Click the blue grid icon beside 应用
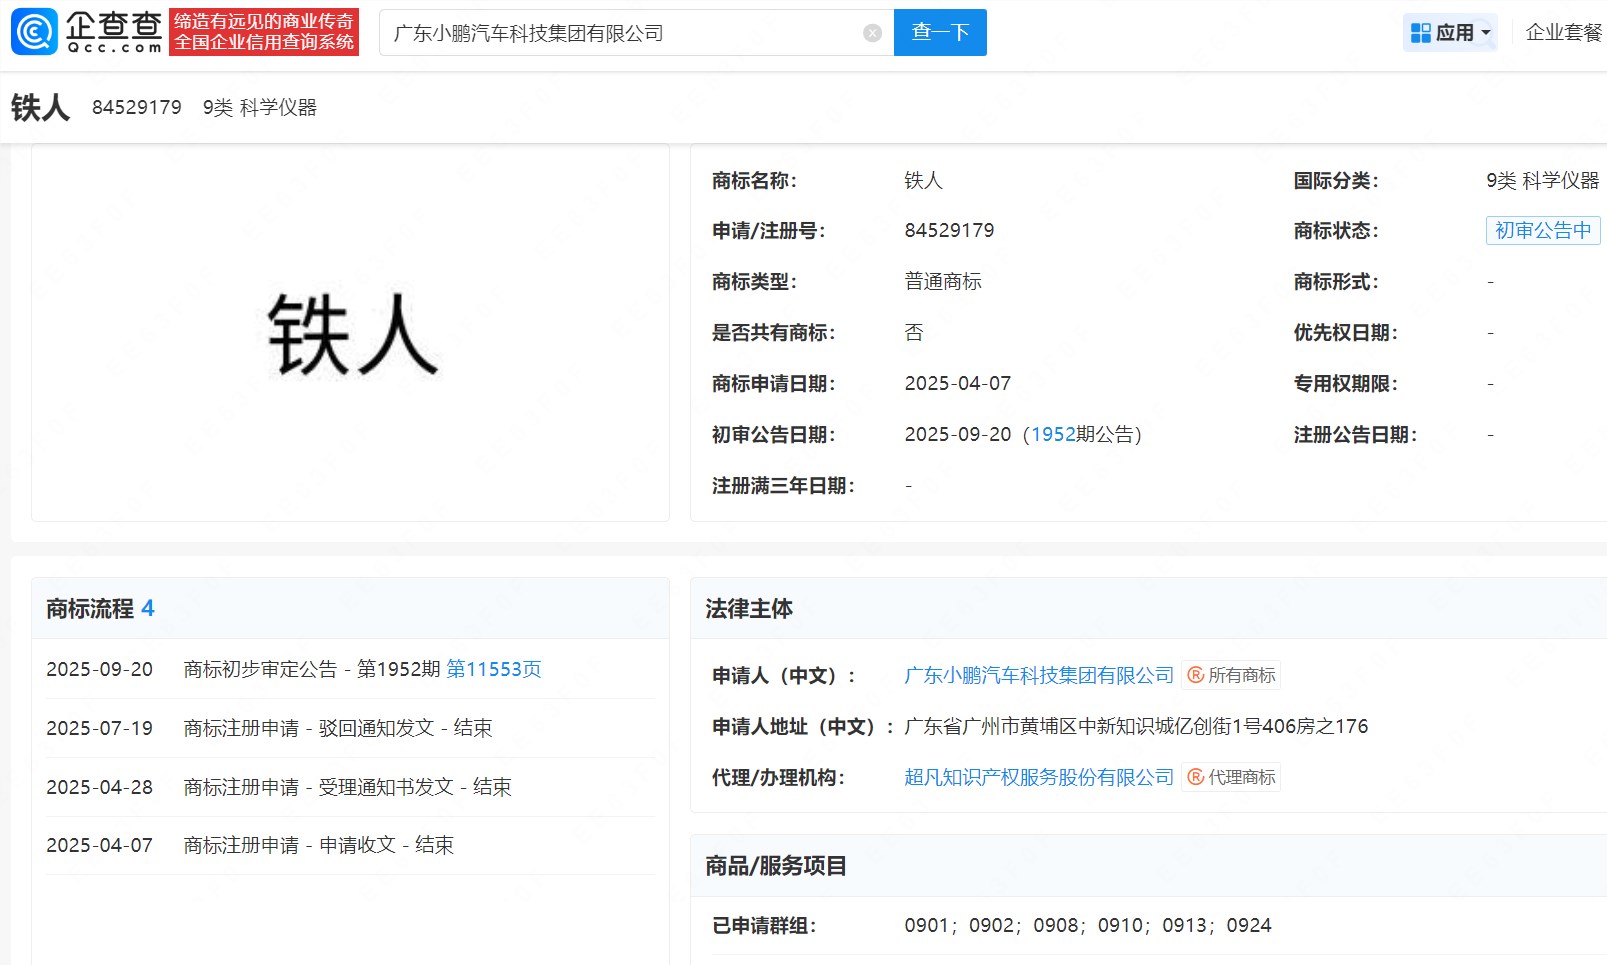This screenshot has height=965, width=1607. coord(1421,32)
